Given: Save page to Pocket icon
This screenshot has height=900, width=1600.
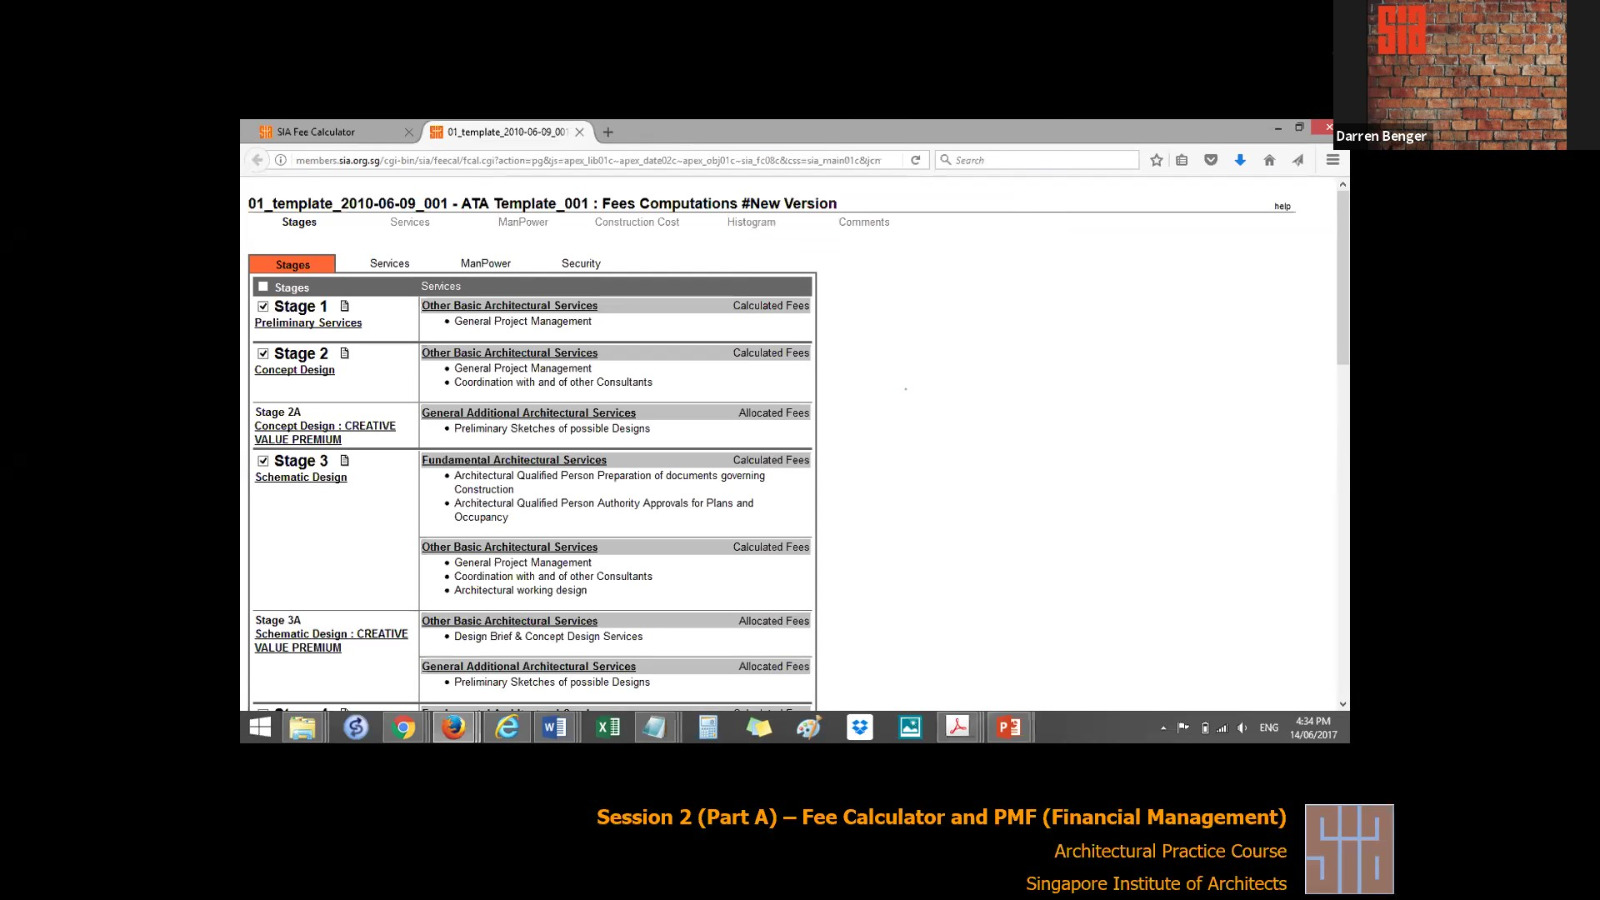Looking at the screenshot, I should [x=1211, y=160].
